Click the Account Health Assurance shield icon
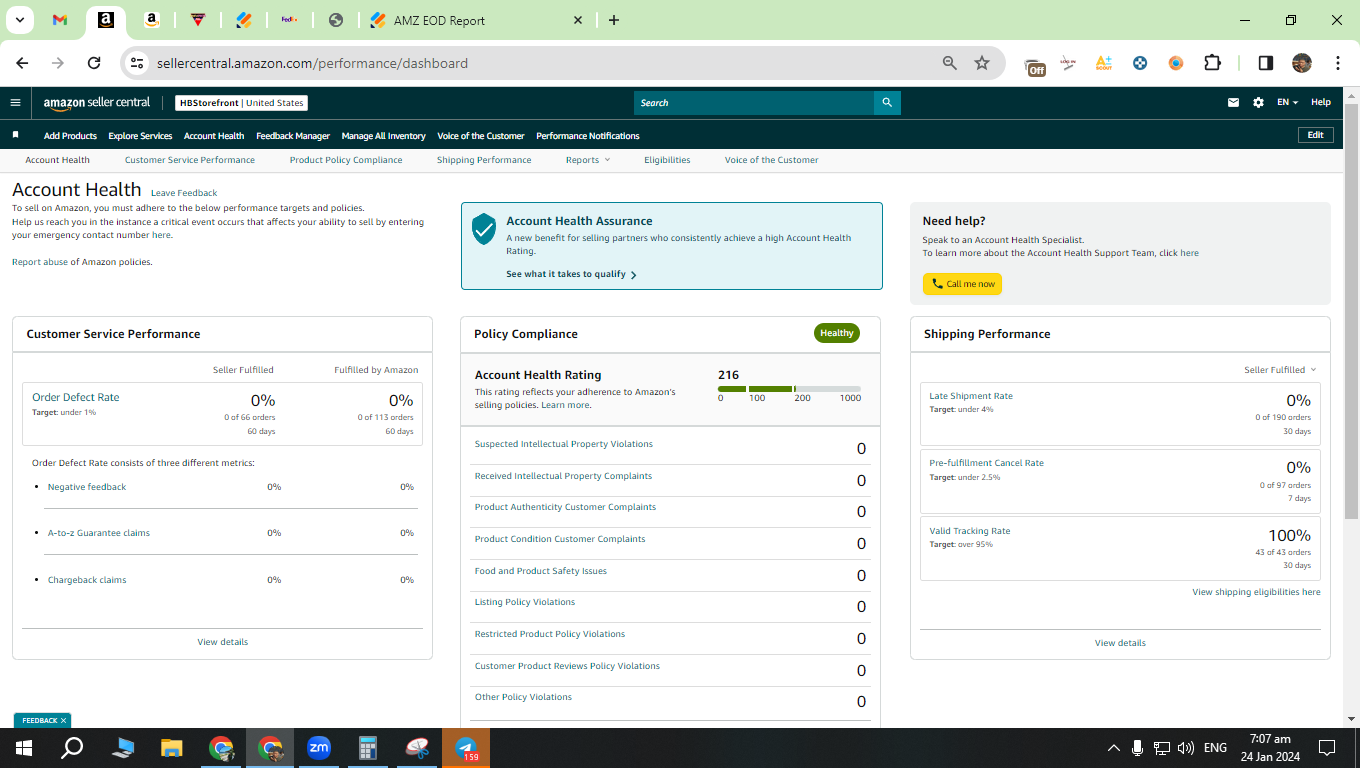 click(484, 229)
